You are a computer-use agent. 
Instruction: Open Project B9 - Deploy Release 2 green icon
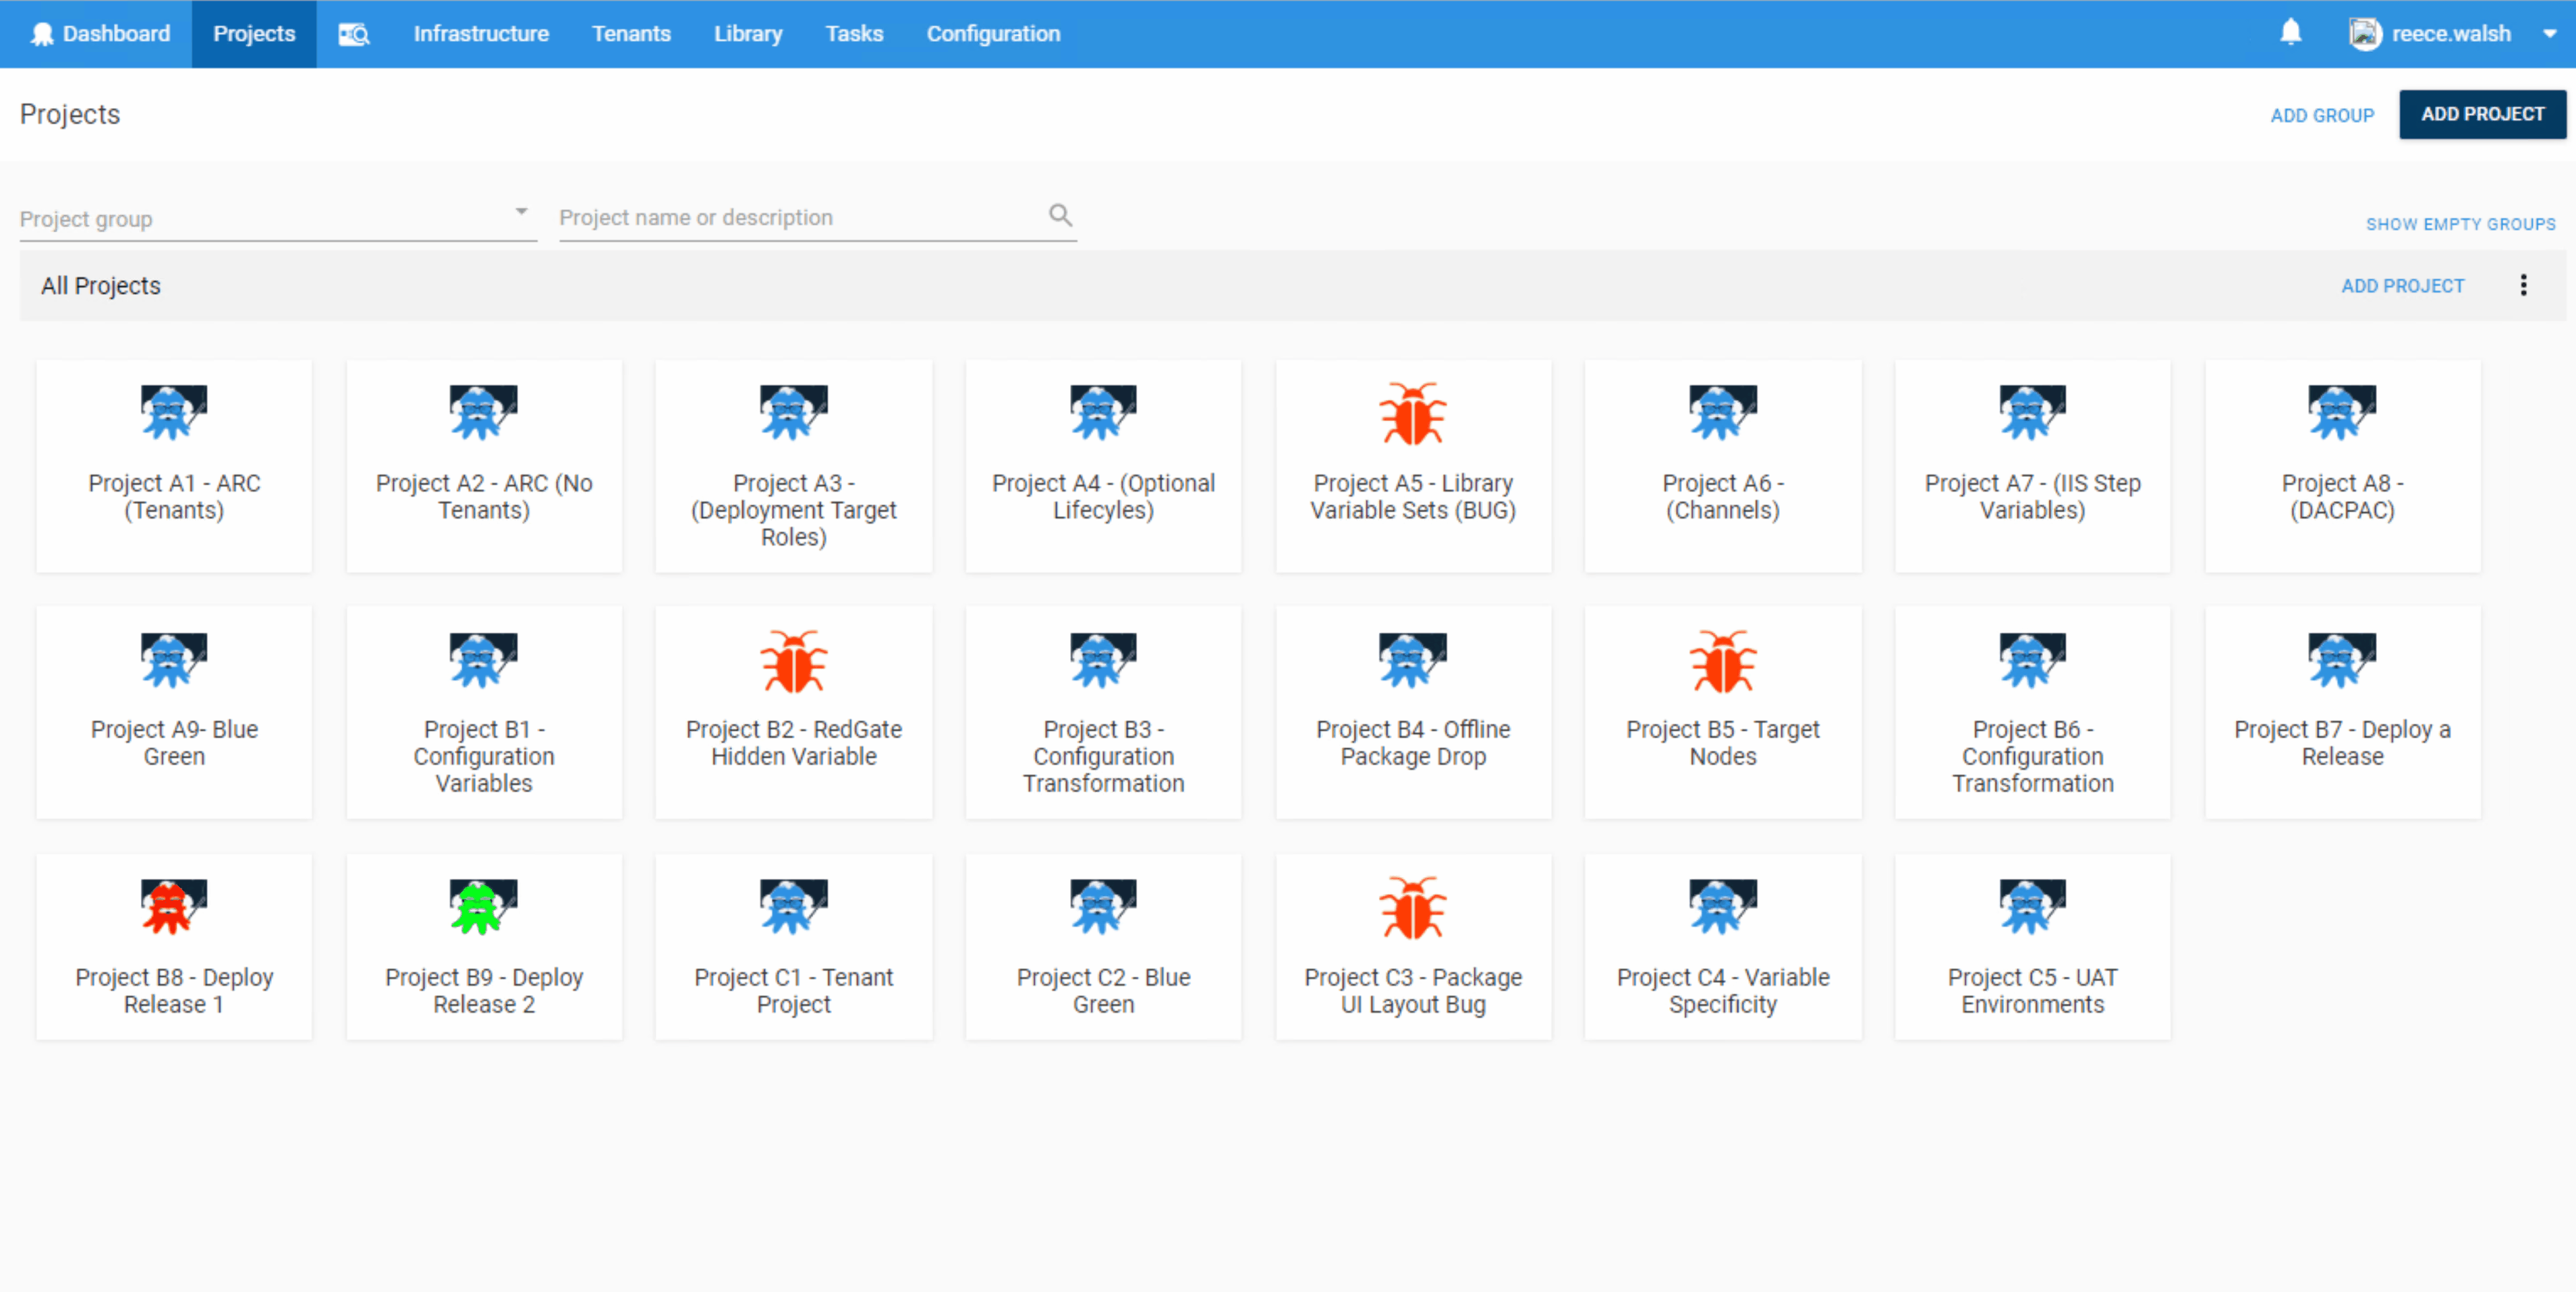[483, 906]
